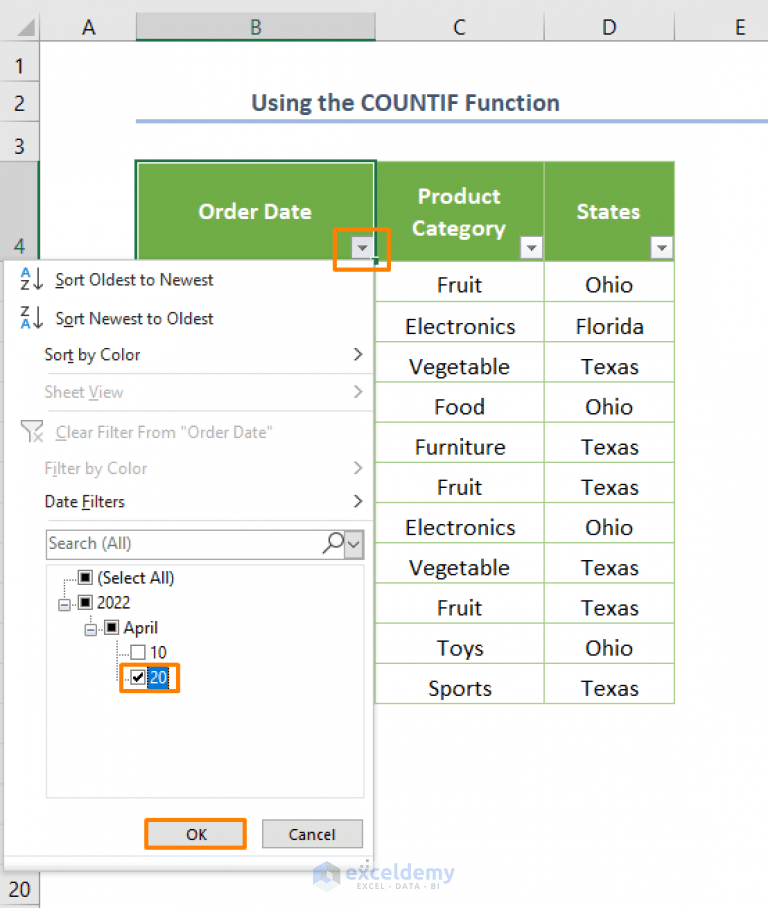
Task: Open the Order Date filter arrow icon
Action: tap(361, 247)
